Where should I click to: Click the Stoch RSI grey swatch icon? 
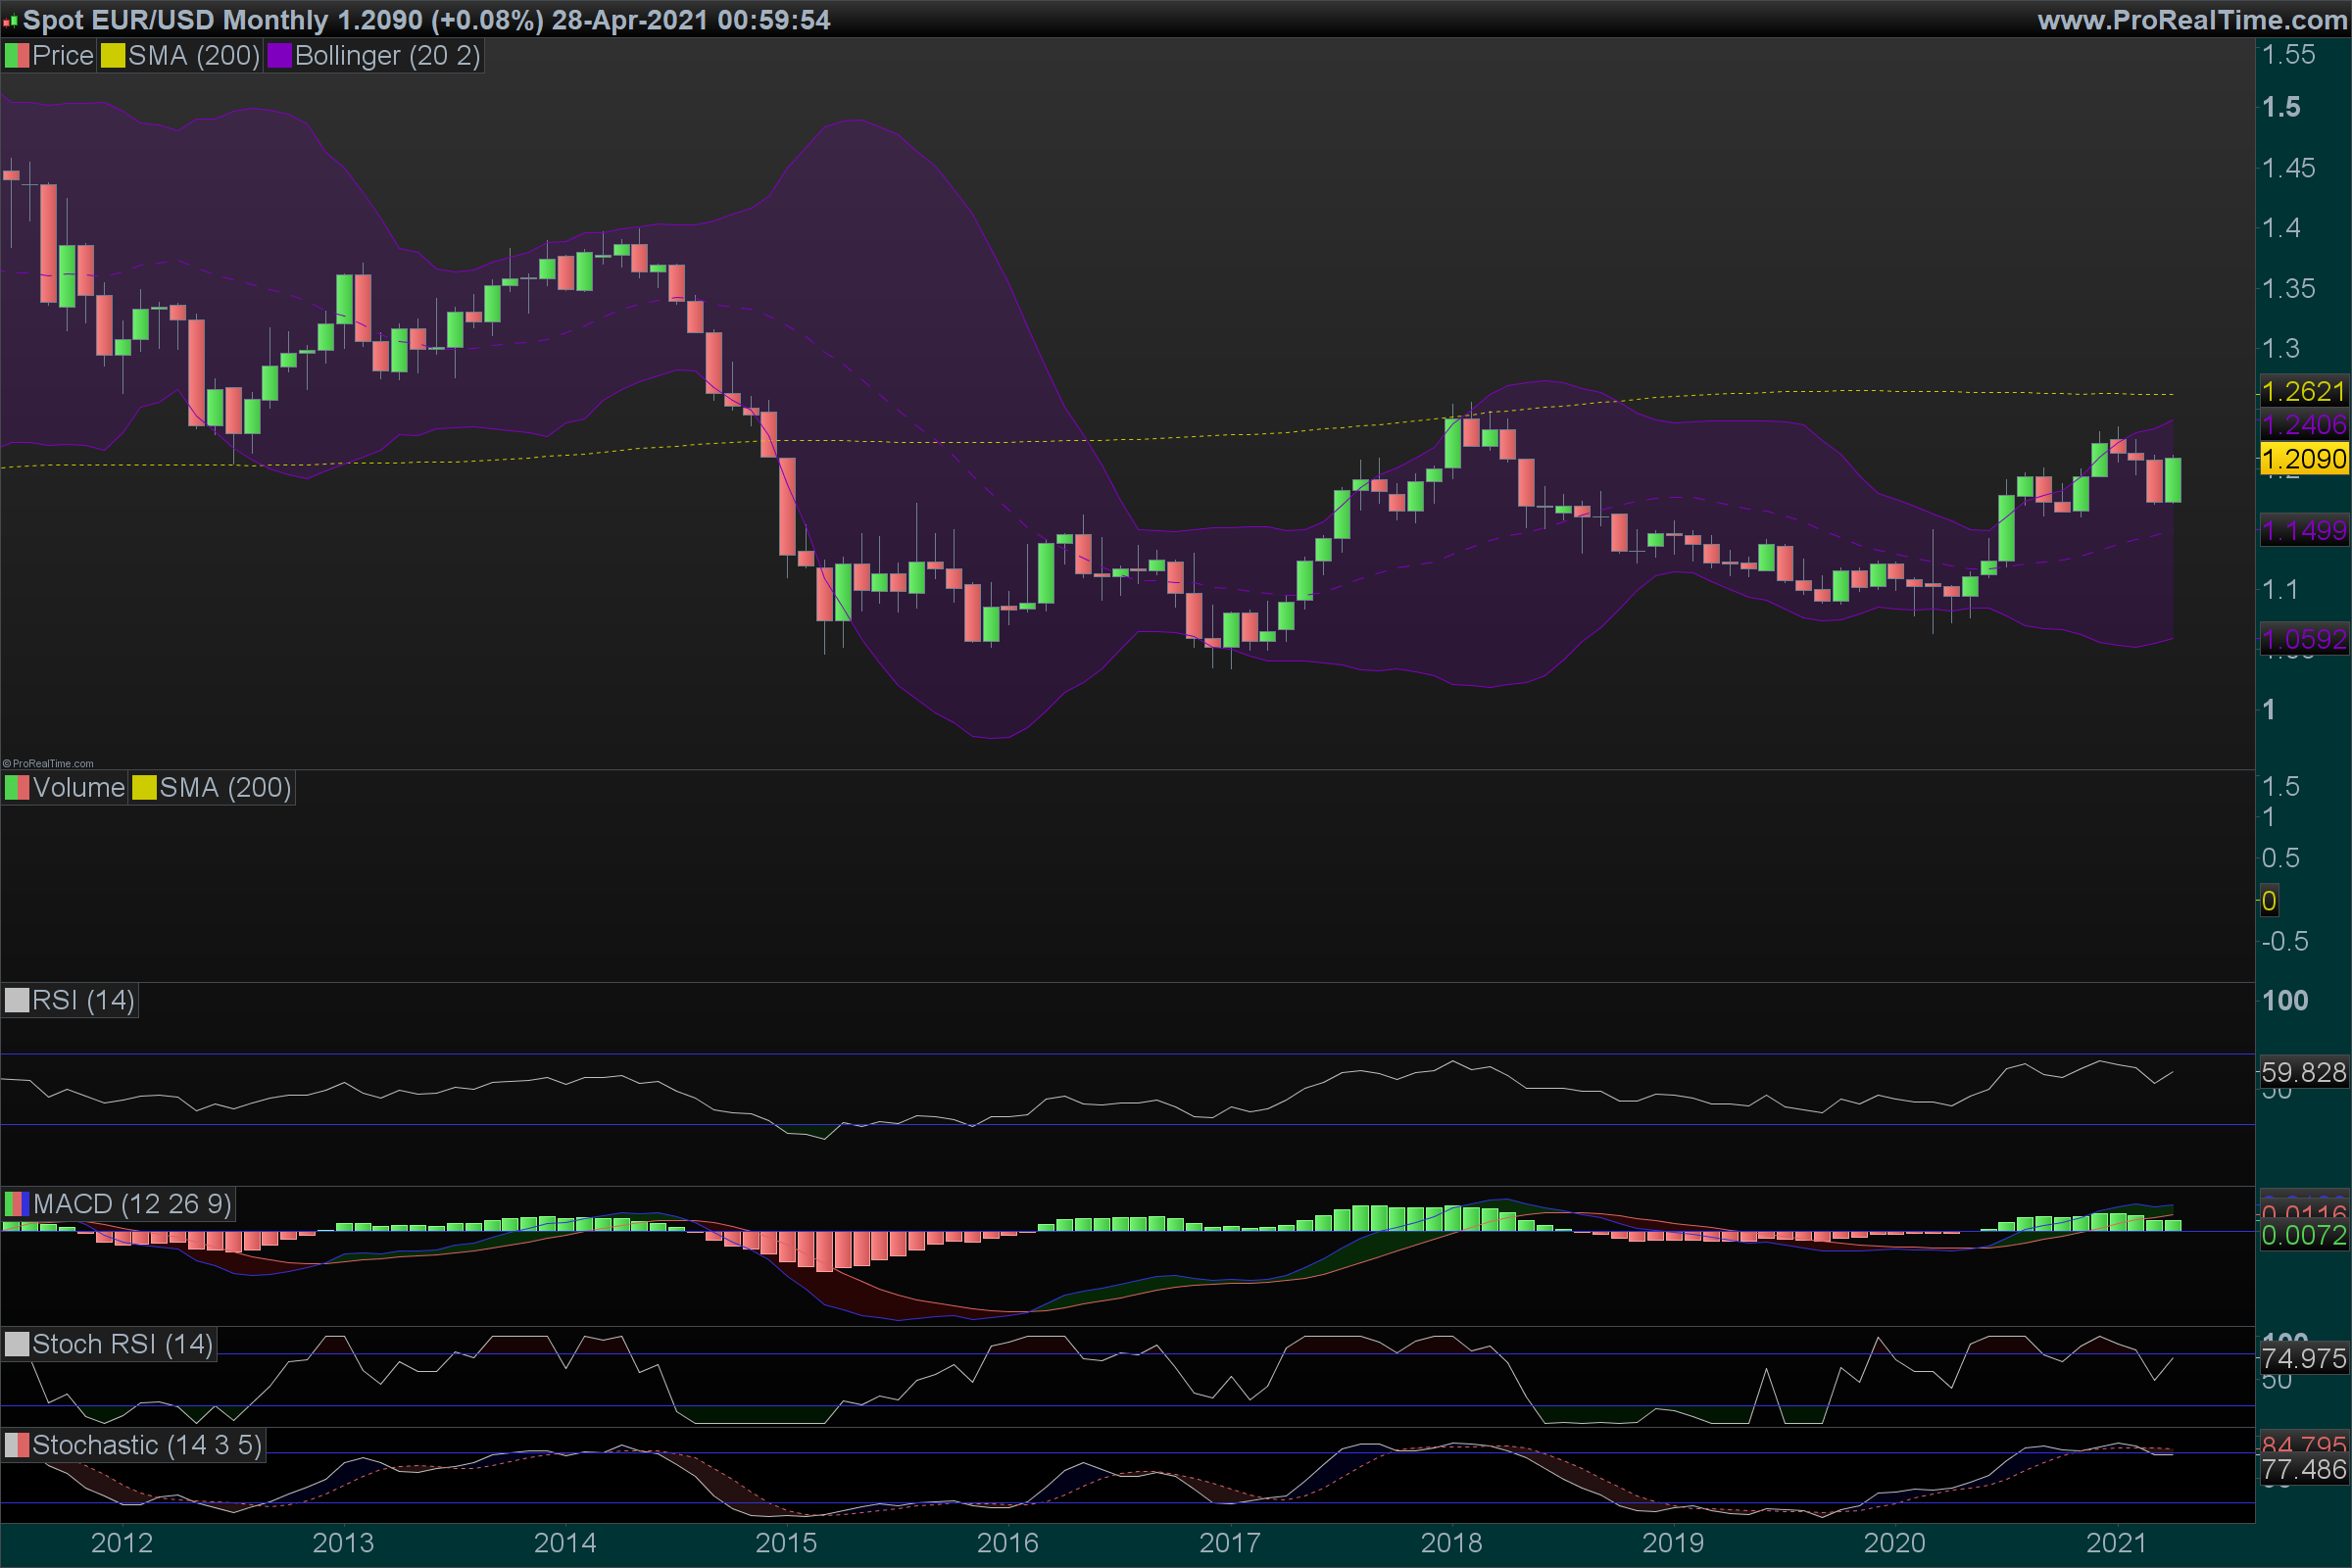pyautogui.click(x=17, y=1344)
